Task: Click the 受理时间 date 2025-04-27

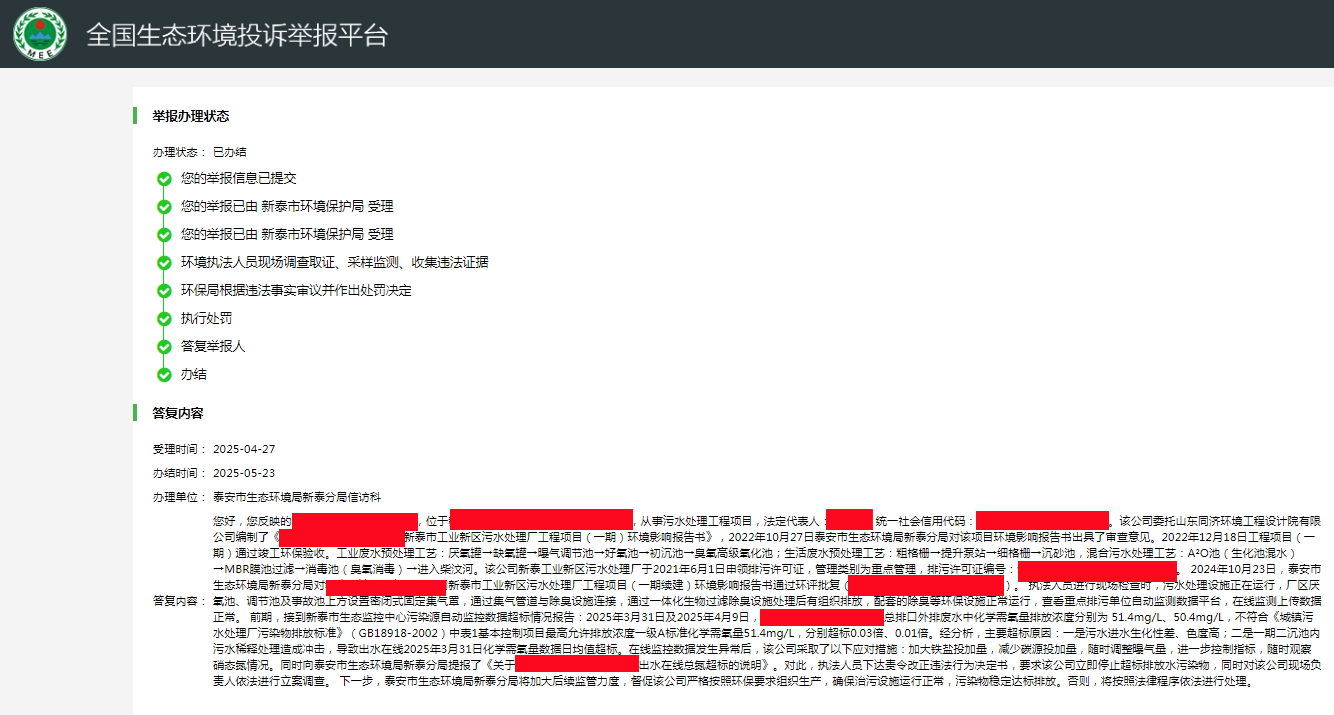Action: click(243, 449)
